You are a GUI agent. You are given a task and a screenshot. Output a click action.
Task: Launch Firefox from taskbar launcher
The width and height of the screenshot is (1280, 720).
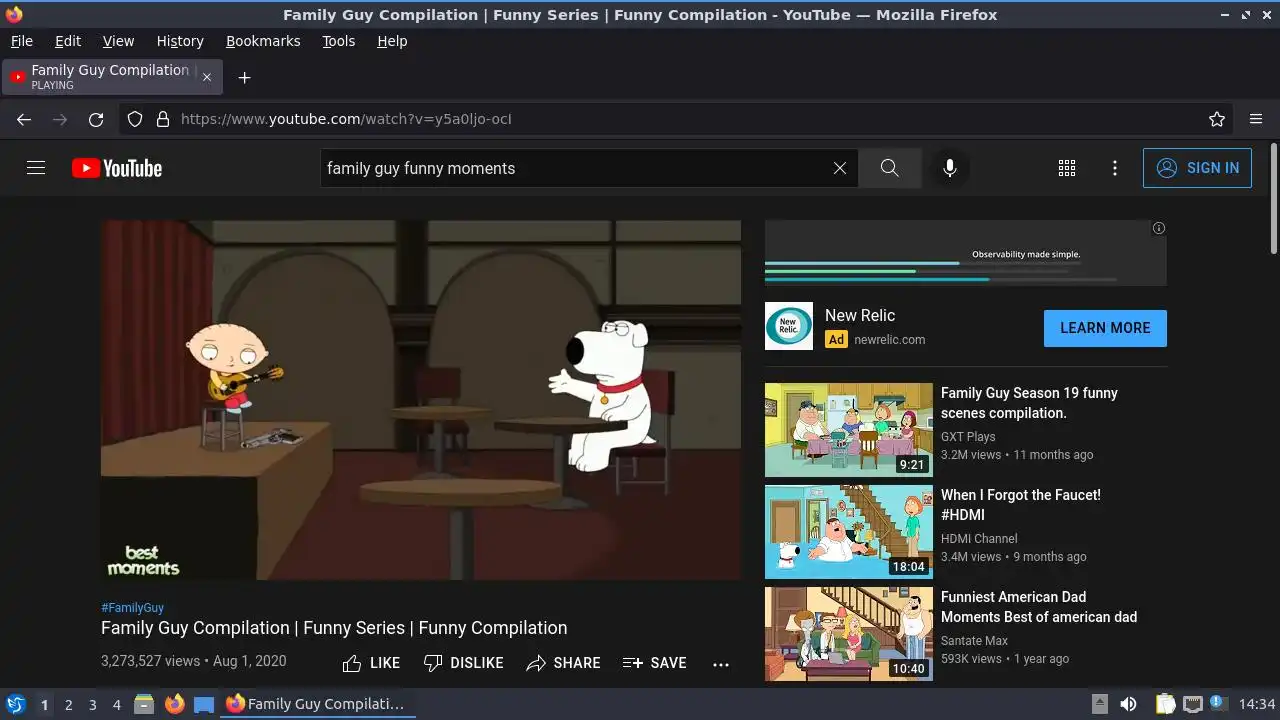click(x=174, y=704)
